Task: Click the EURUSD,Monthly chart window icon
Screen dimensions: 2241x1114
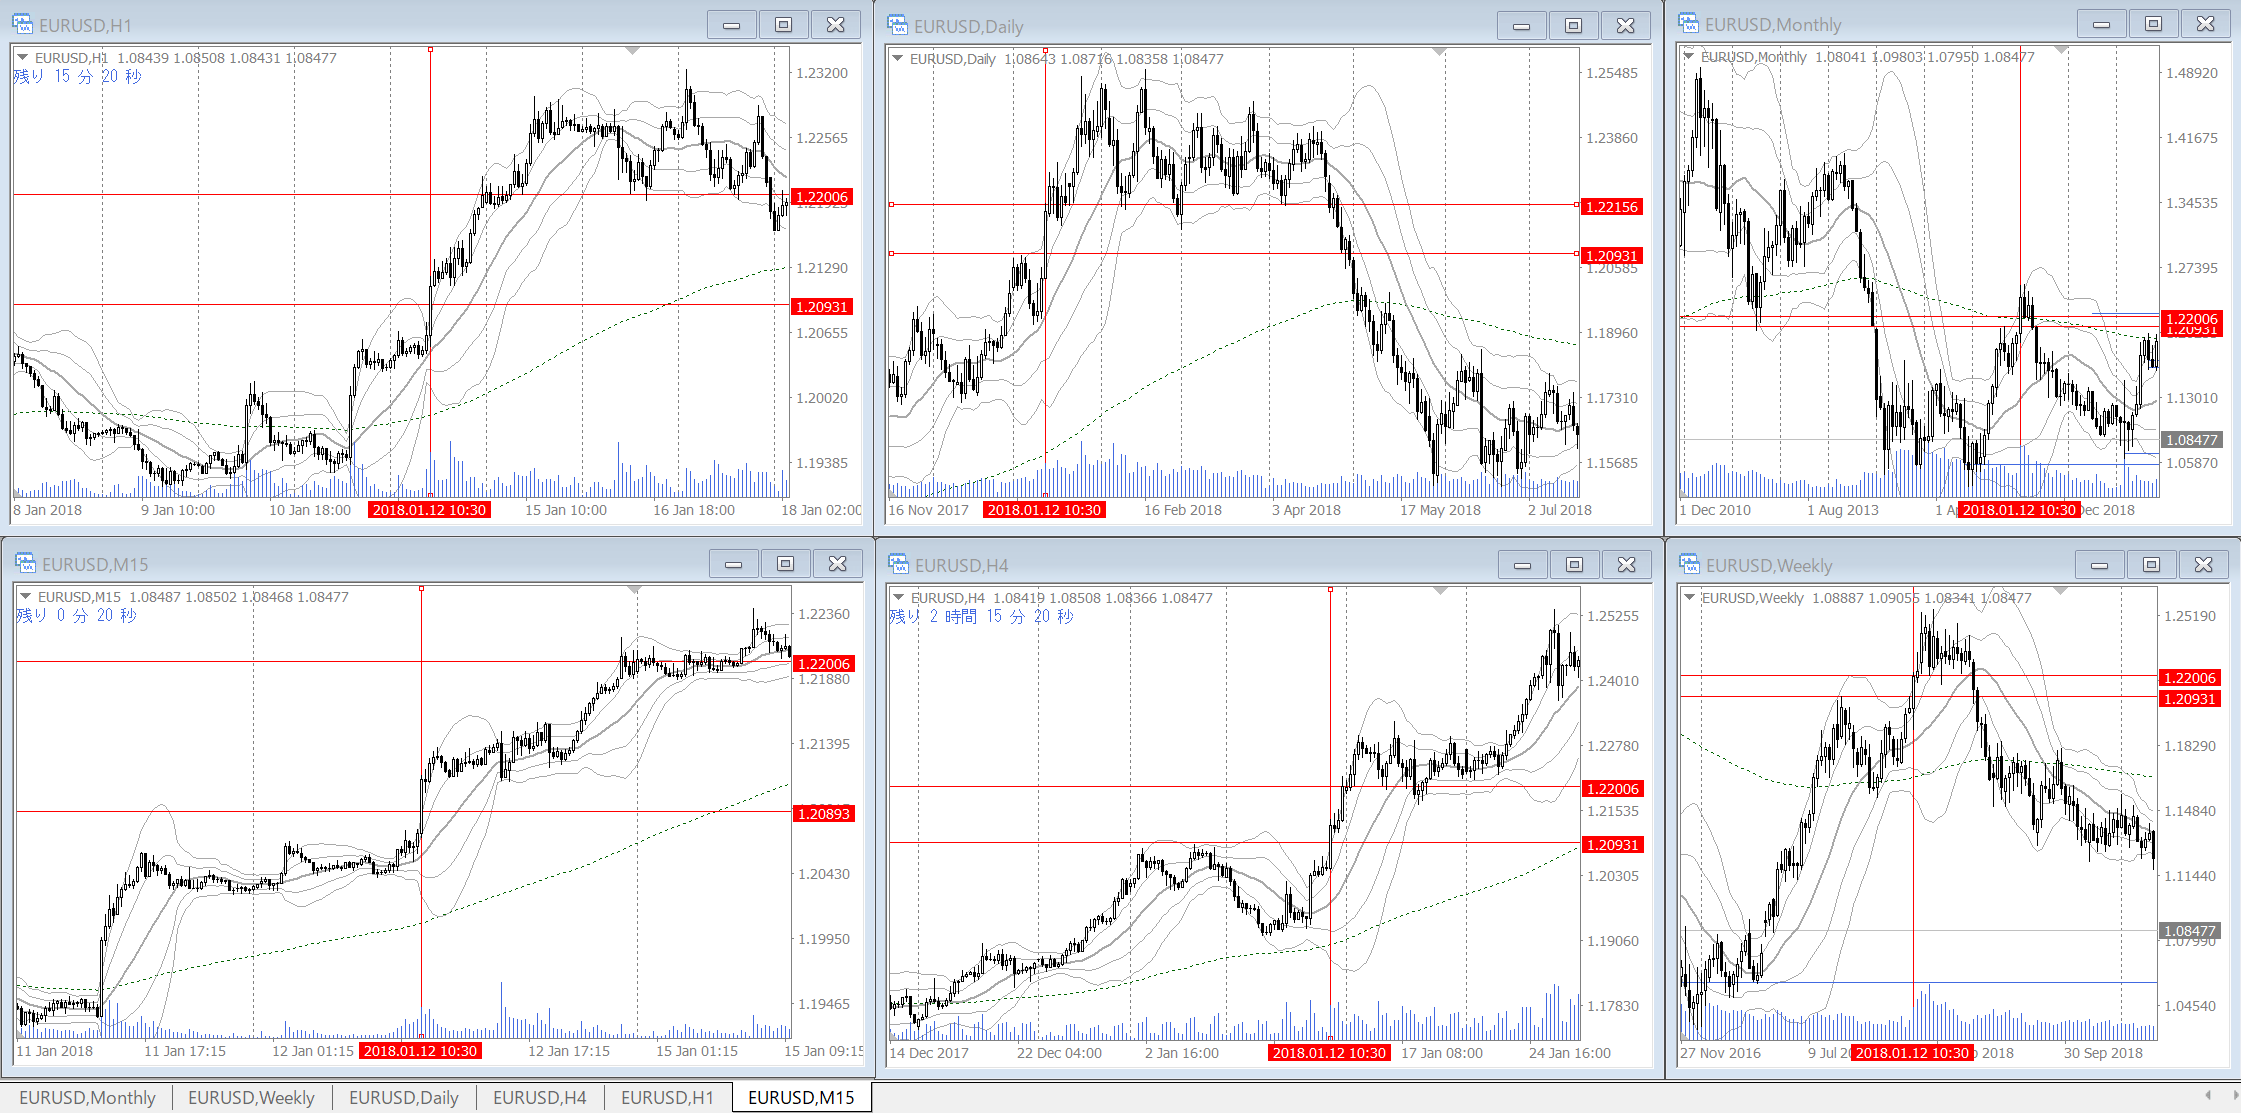Action: pyautogui.click(x=1688, y=24)
